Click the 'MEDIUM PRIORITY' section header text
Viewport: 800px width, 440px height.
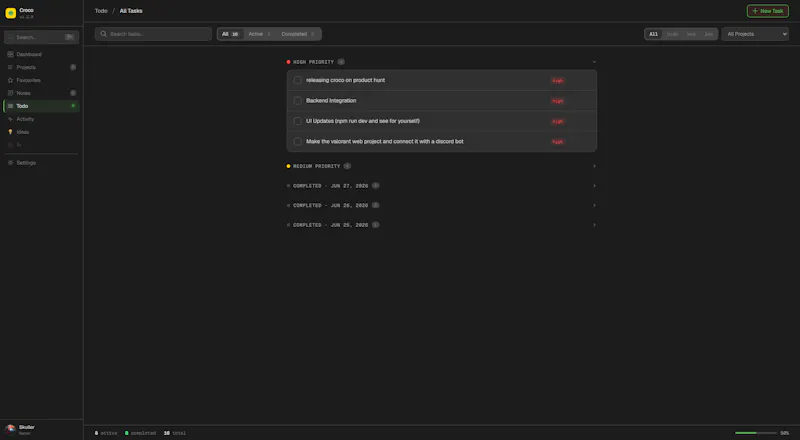[x=316, y=166]
